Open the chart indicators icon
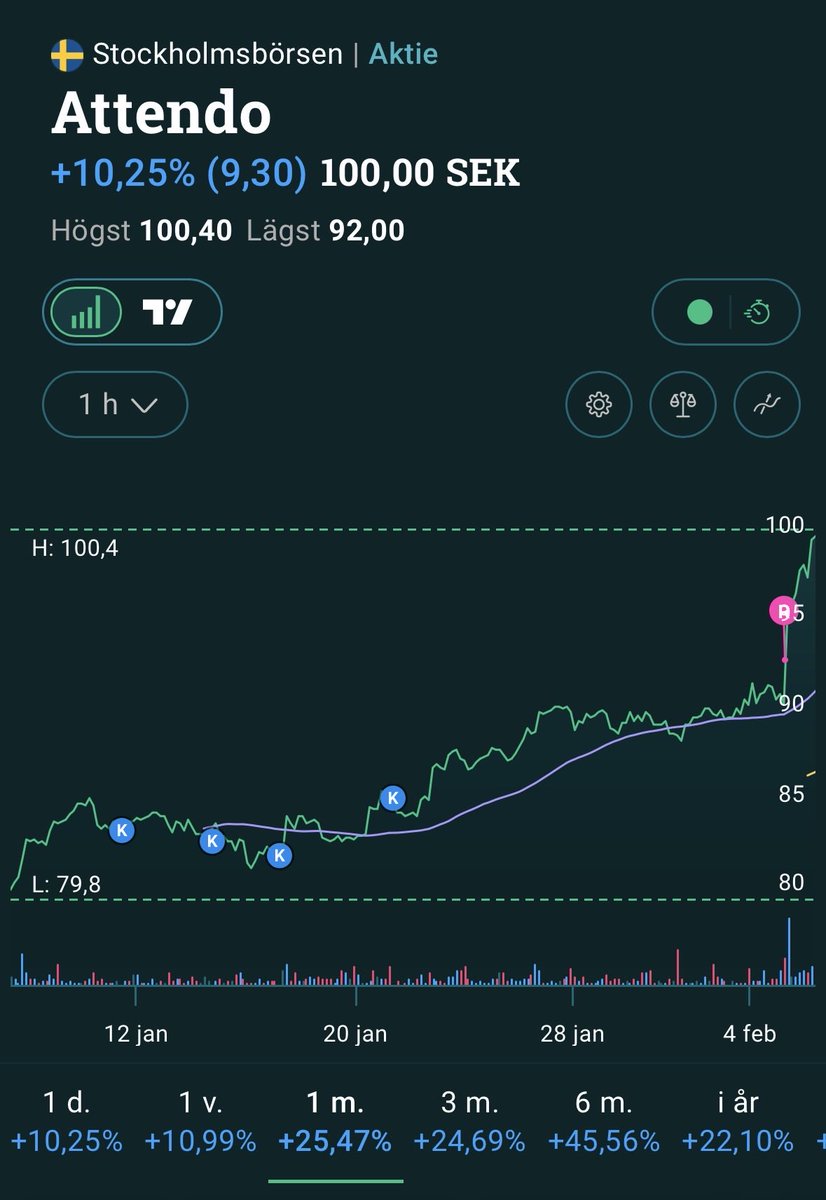 pyautogui.click(x=767, y=405)
